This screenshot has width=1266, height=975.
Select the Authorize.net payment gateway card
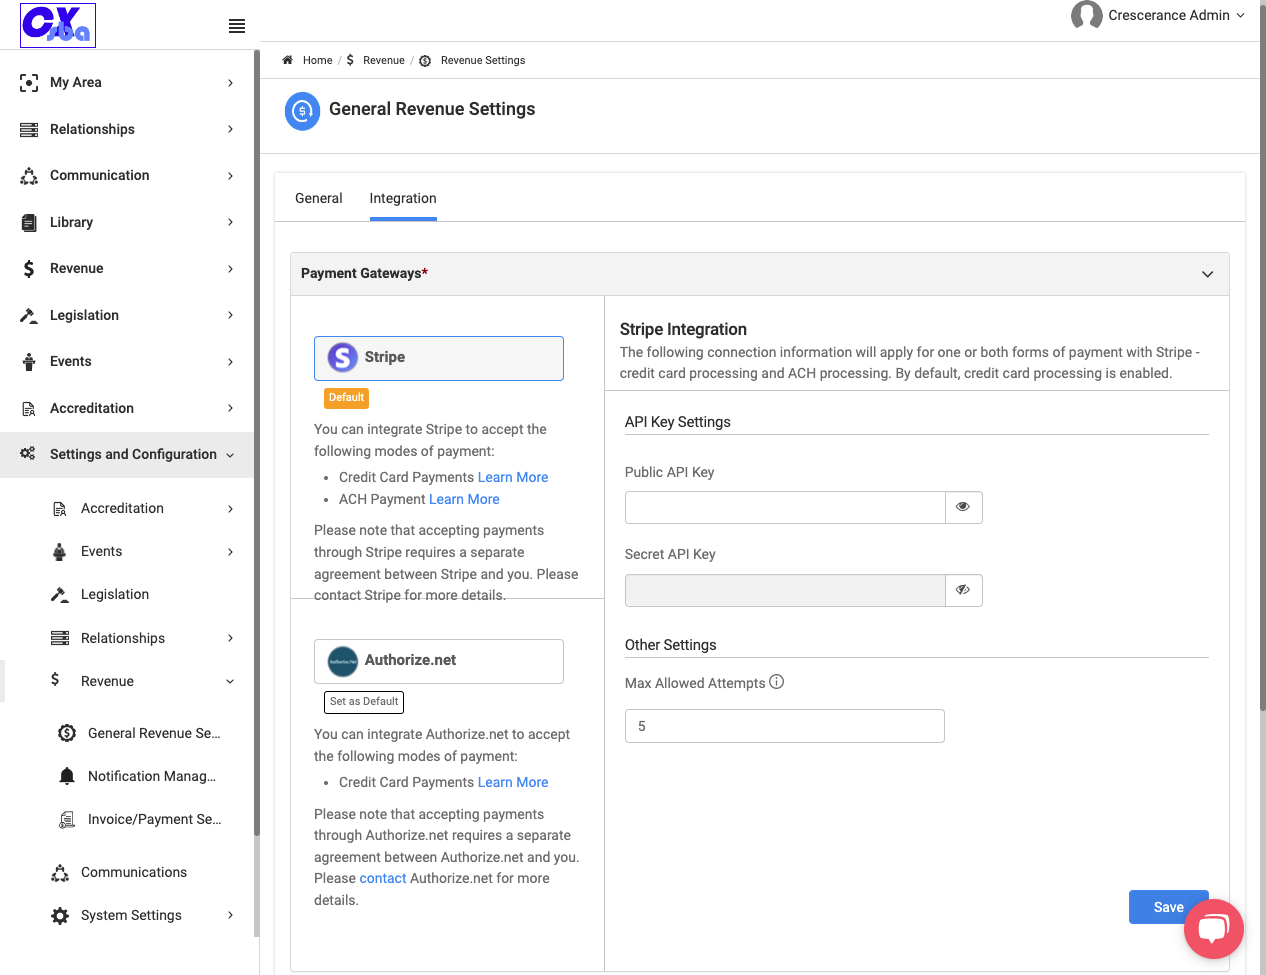point(439,661)
